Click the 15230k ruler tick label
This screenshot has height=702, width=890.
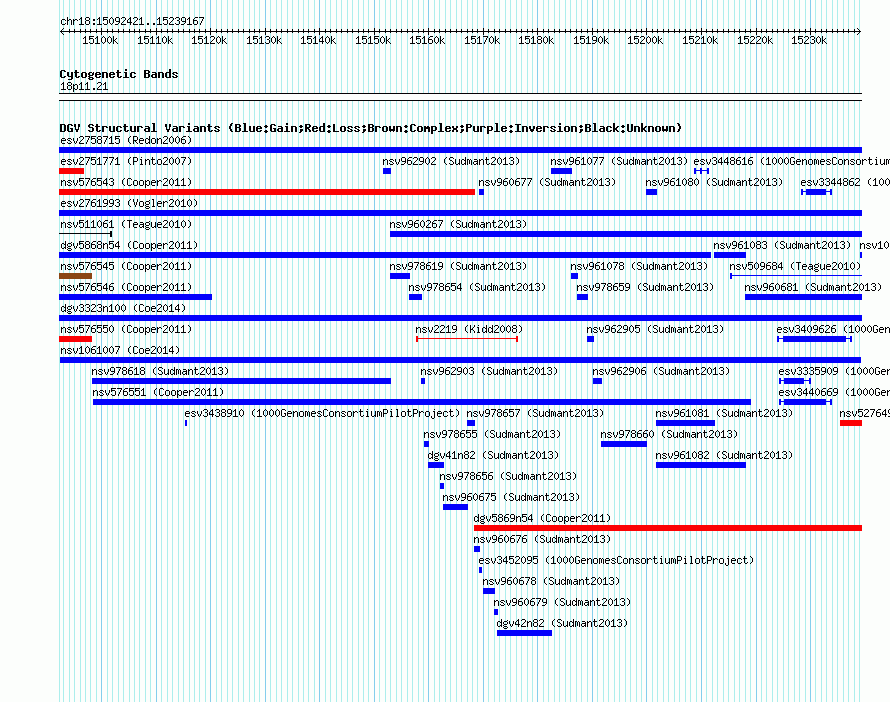(809, 40)
